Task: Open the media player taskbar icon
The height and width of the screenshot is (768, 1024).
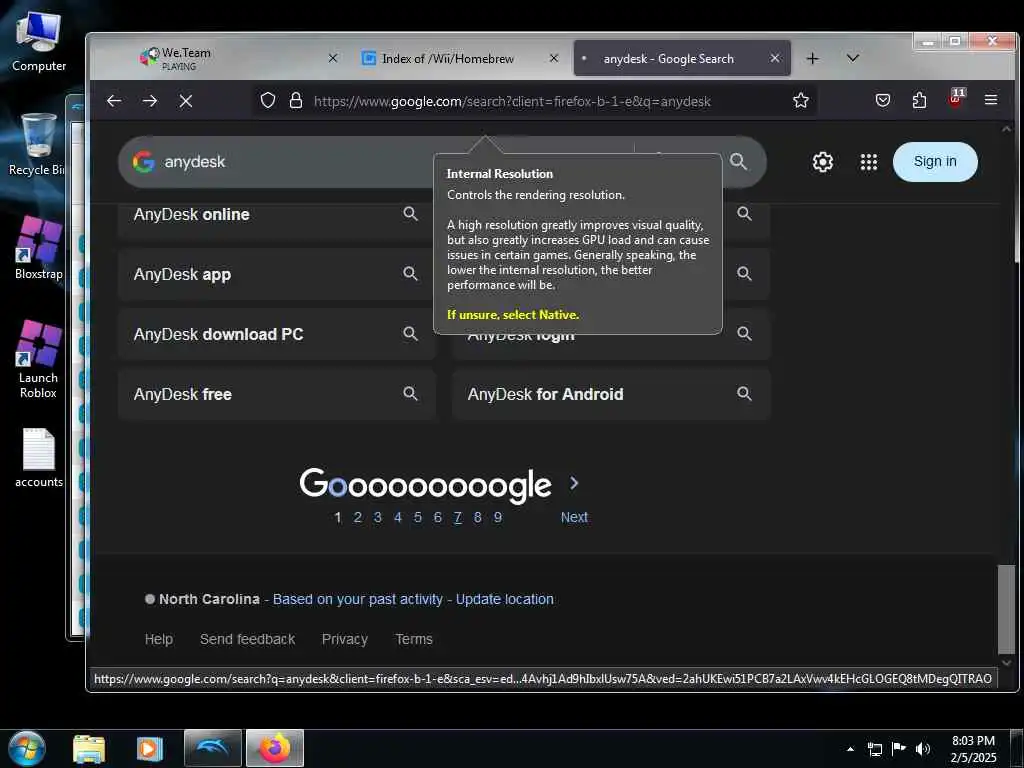Action: (150, 749)
